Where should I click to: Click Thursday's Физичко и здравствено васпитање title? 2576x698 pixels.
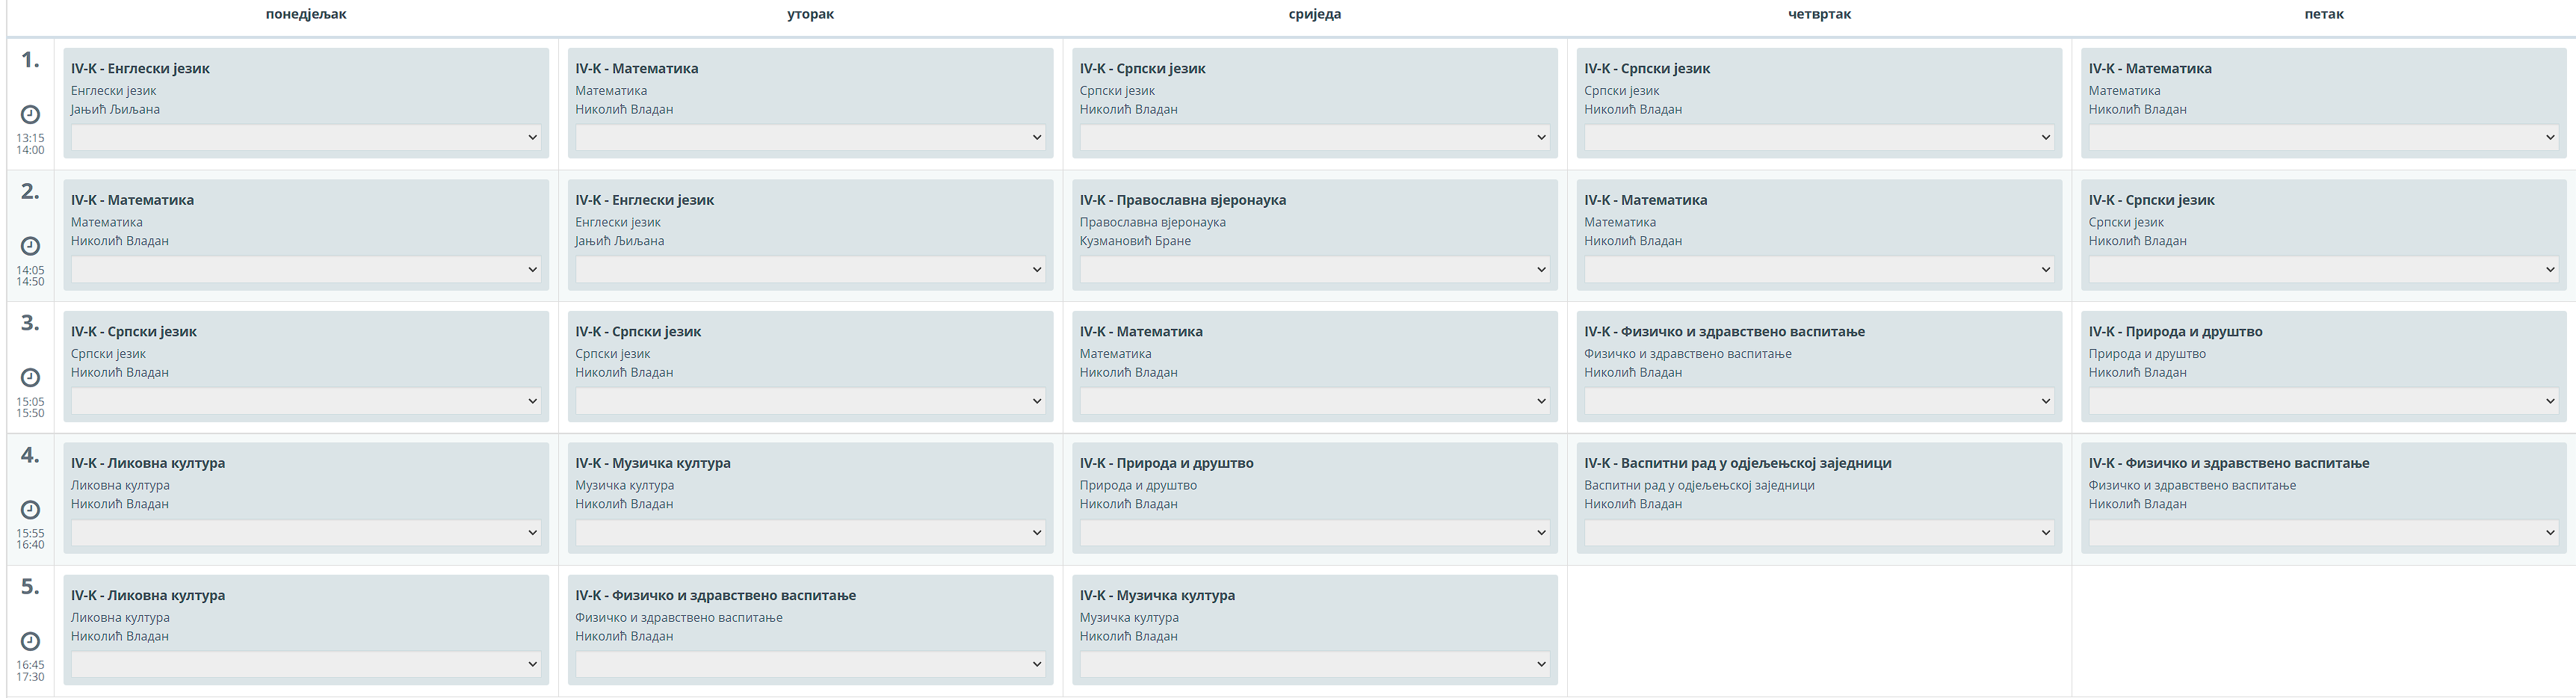click(1724, 332)
